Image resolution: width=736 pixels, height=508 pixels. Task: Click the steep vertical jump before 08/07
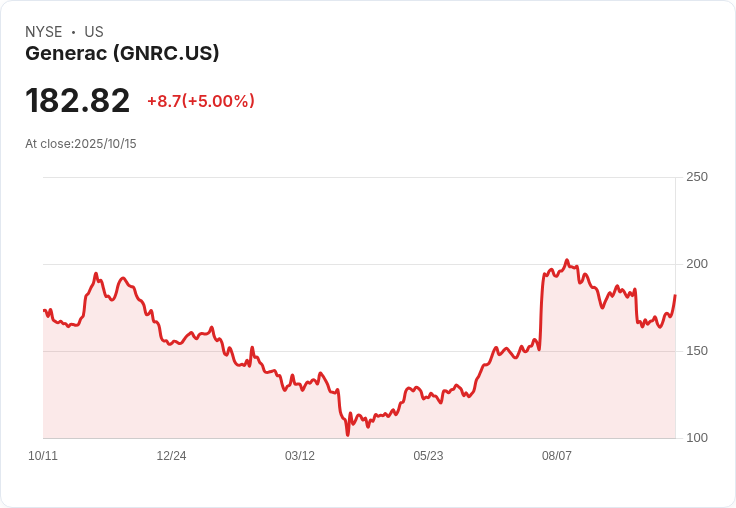(x=541, y=312)
